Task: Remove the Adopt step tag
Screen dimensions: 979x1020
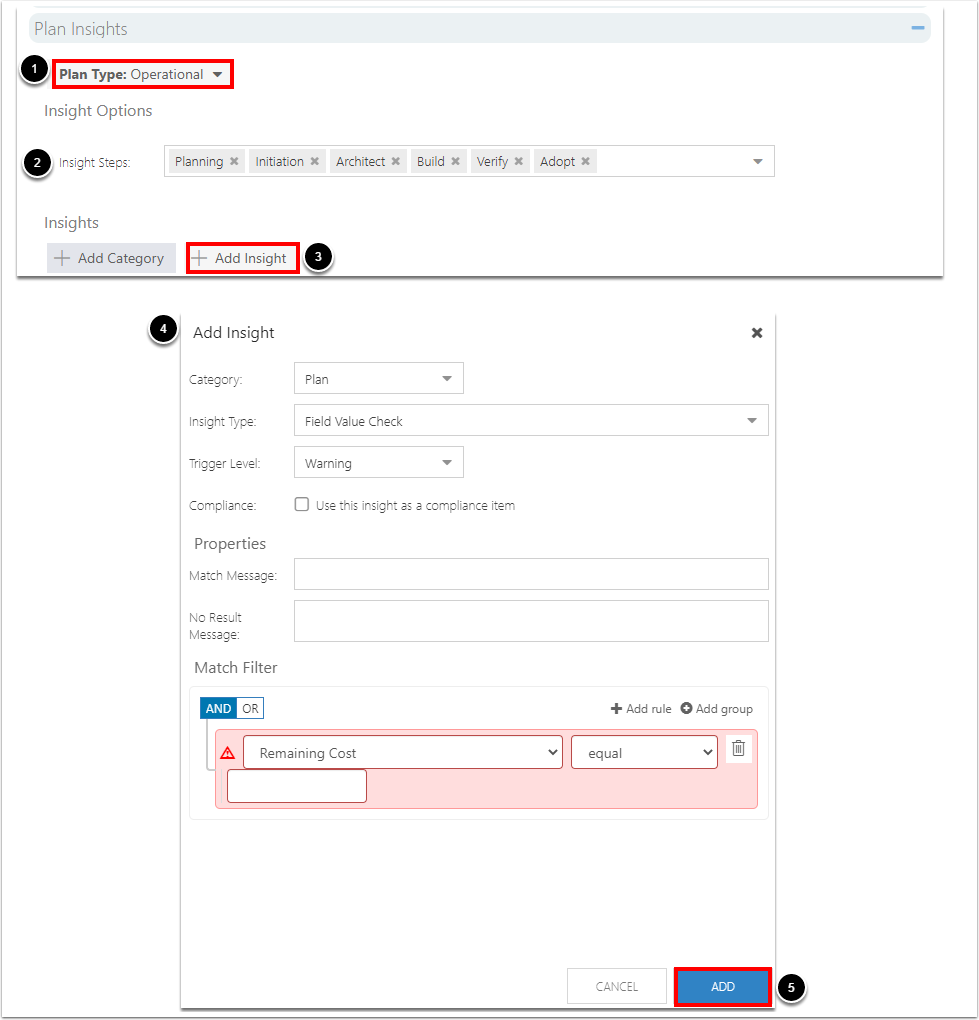Action: (x=585, y=161)
